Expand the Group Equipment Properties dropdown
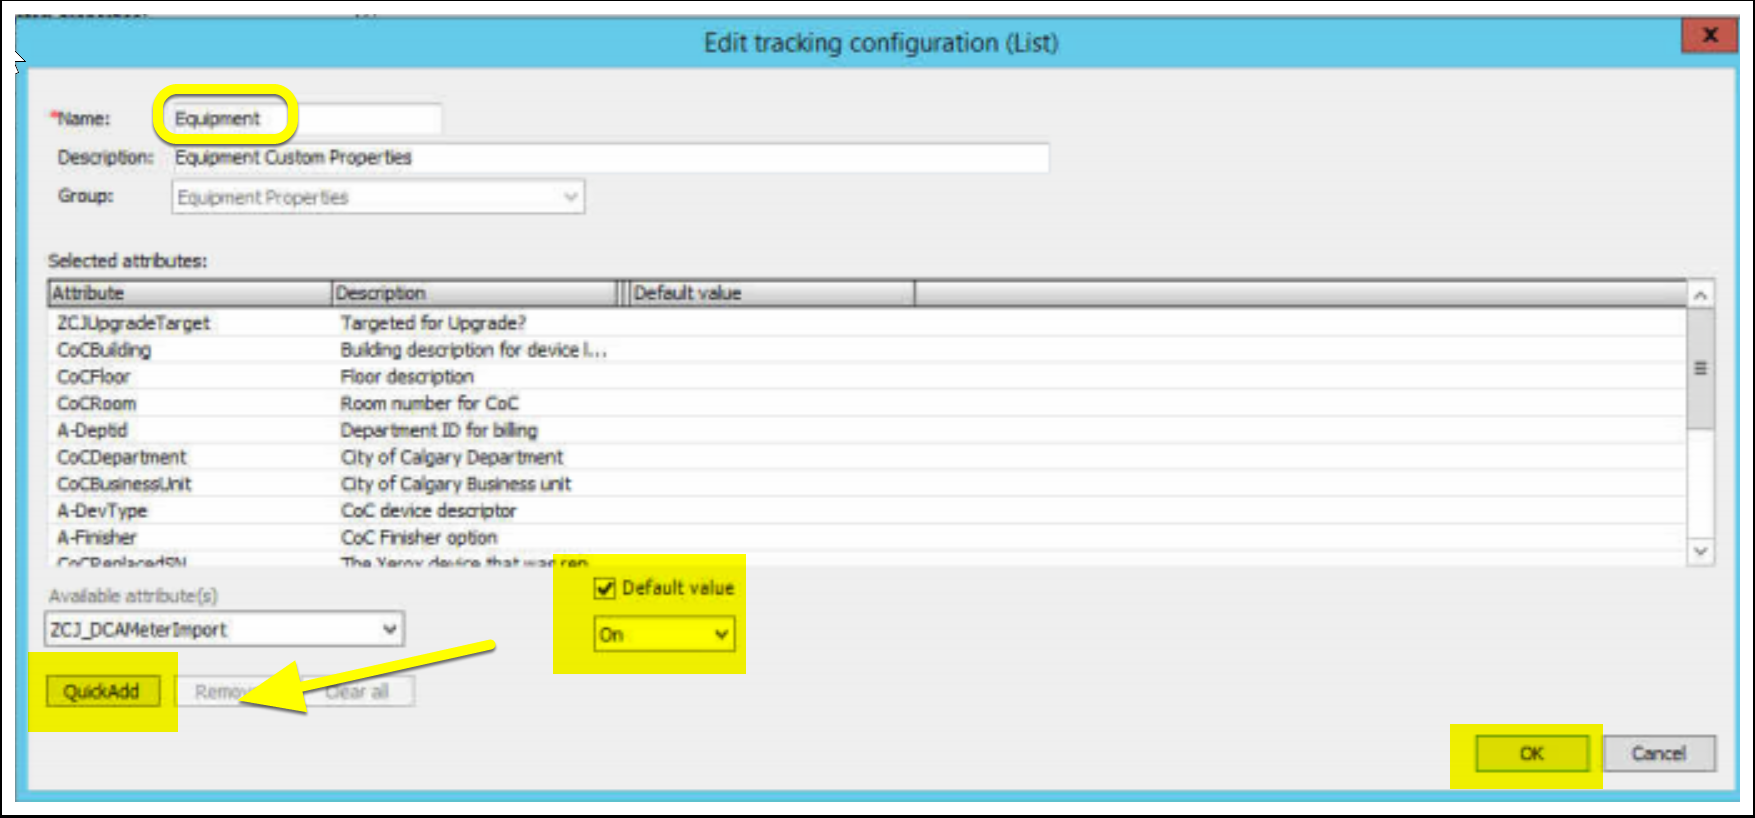The image size is (1755, 818). [x=378, y=197]
